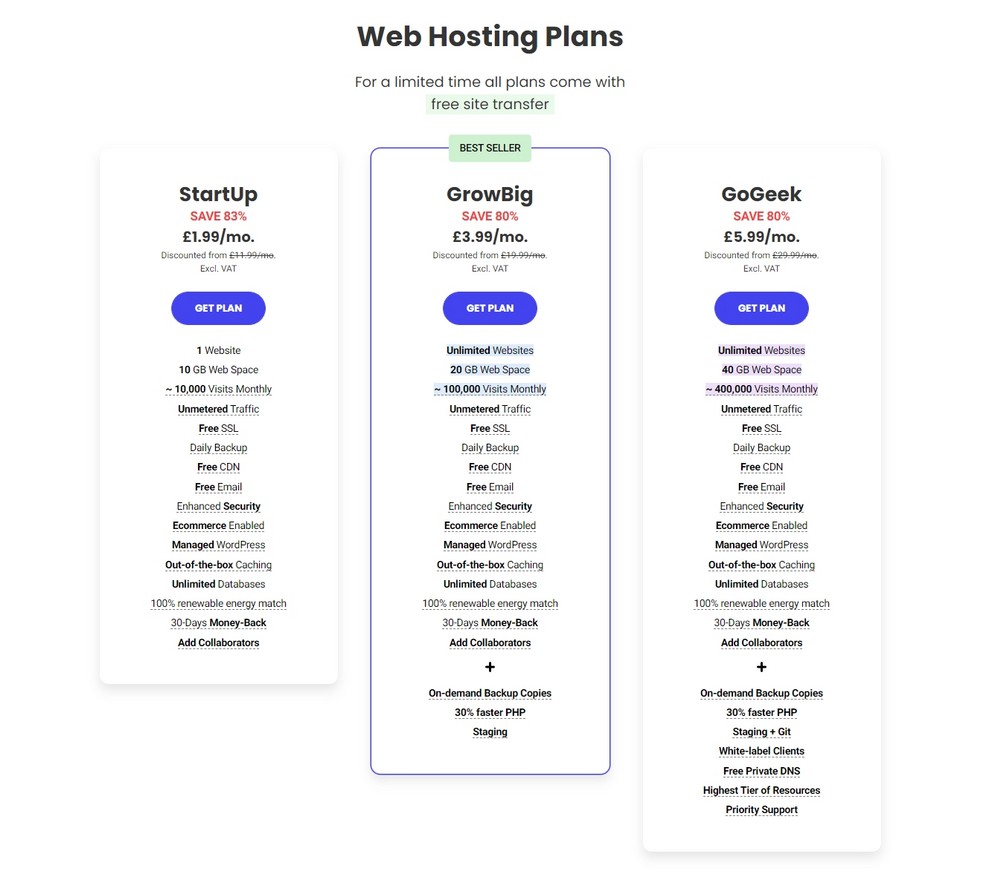The height and width of the screenshot is (876, 1000).
Task: Click the BEST SELLER badge
Action: click(x=490, y=148)
